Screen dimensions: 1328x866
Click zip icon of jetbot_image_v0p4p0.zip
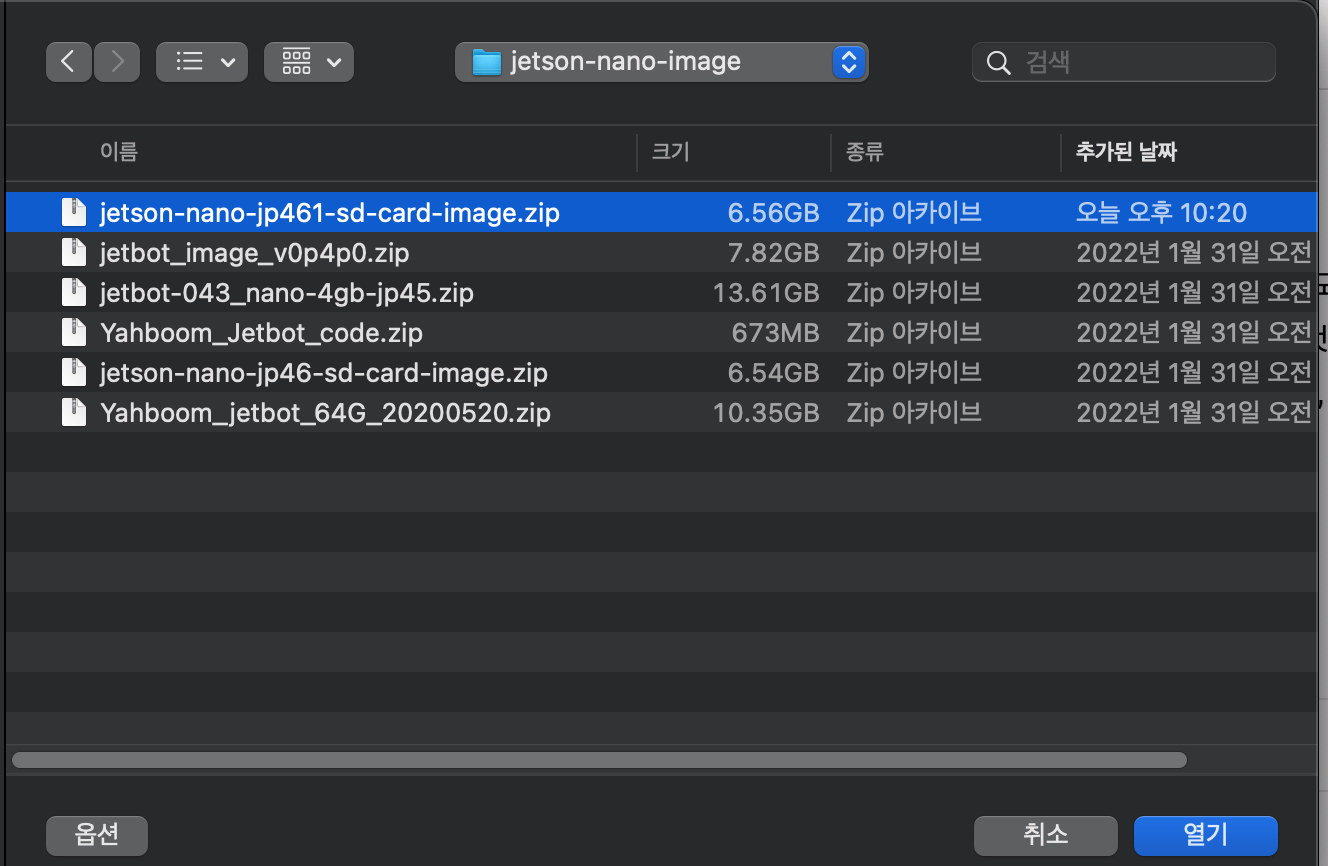click(74, 252)
